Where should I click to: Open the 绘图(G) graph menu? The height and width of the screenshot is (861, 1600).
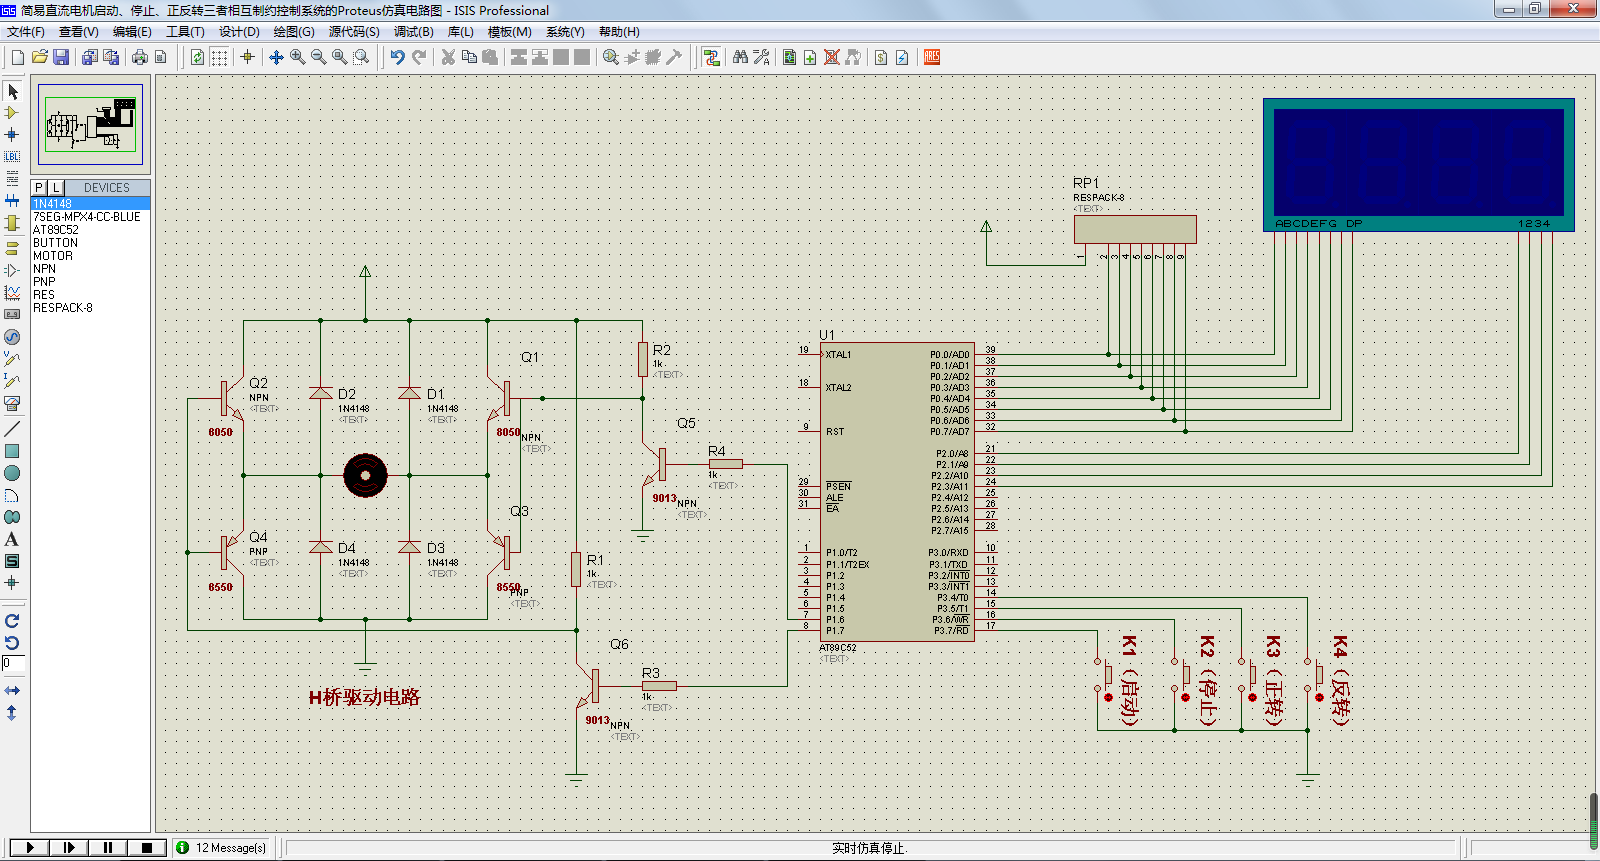[294, 32]
